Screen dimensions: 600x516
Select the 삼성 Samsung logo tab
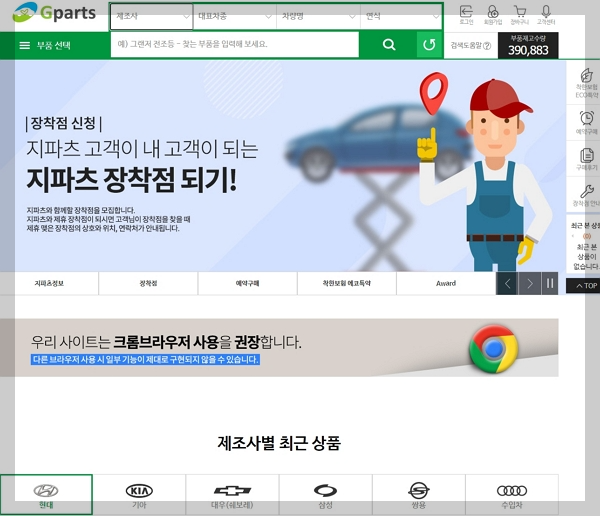click(x=326, y=495)
